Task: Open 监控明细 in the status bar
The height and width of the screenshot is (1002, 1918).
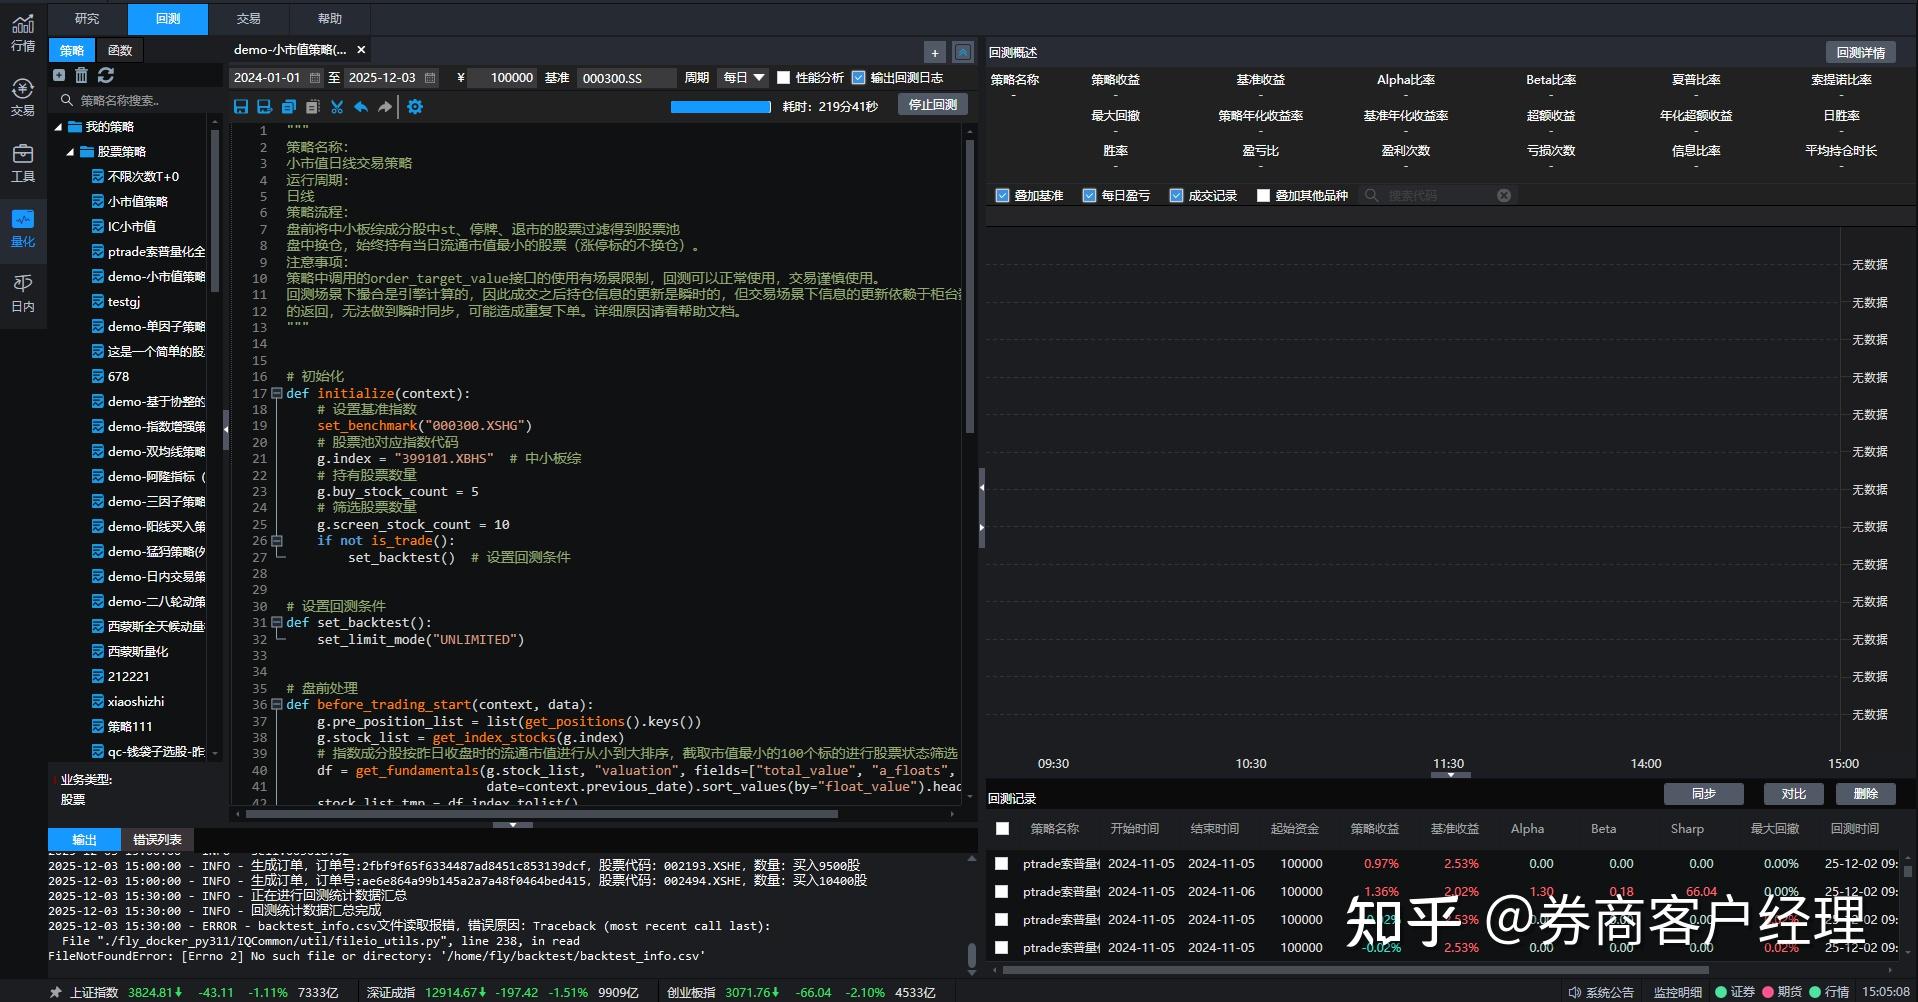Action: coord(1677,992)
